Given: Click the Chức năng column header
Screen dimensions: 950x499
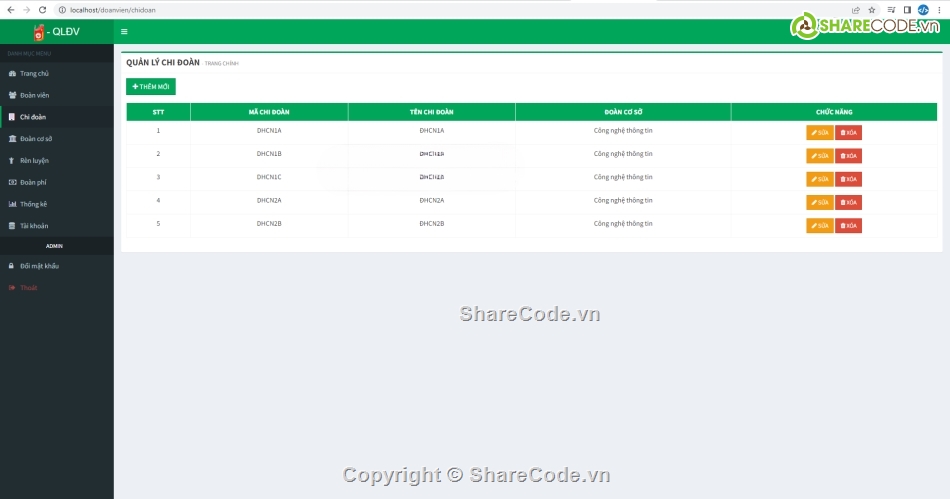Looking at the screenshot, I should [x=834, y=112].
